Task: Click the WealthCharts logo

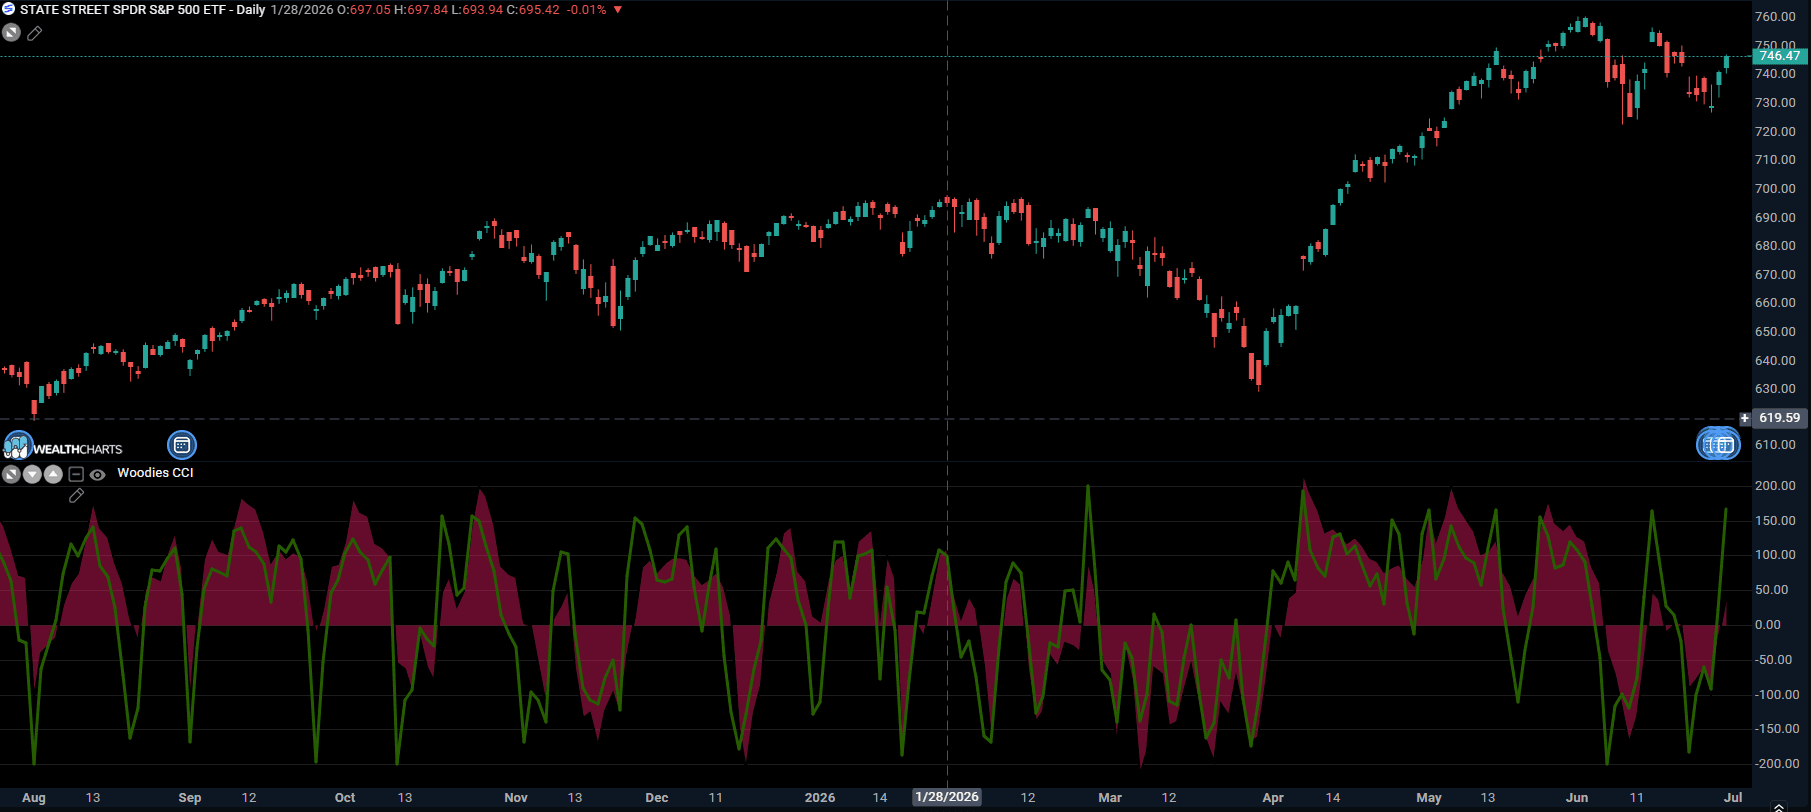Action: pos(63,446)
